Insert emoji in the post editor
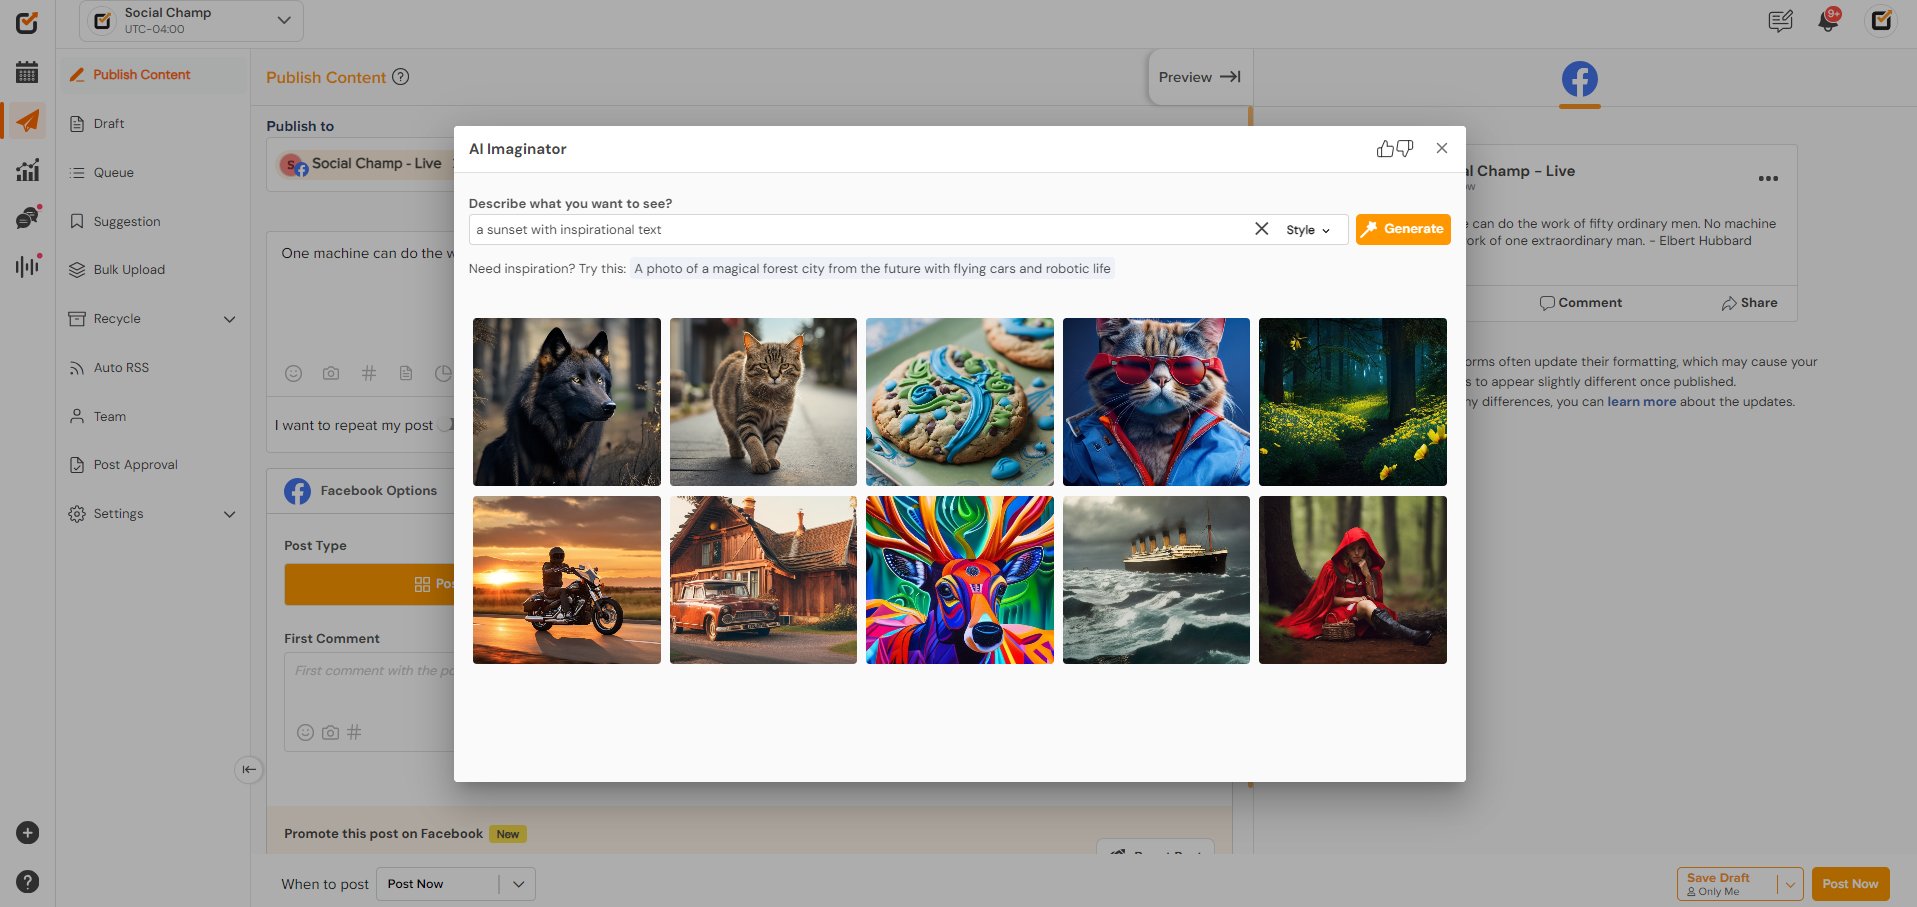The width and height of the screenshot is (1917, 907). tap(293, 373)
